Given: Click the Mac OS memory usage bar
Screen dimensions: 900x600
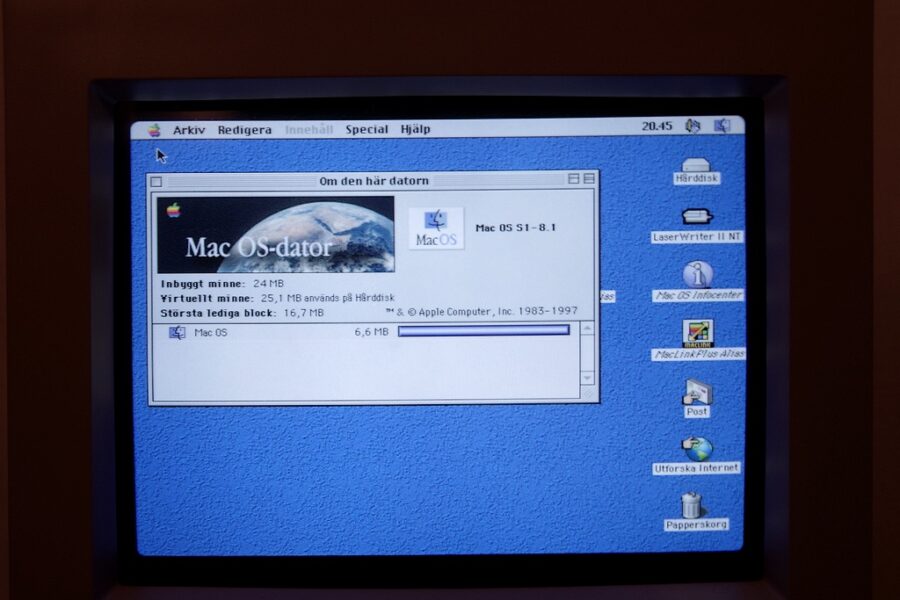Looking at the screenshot, I should pyautogui.click(x=484, y=330).
